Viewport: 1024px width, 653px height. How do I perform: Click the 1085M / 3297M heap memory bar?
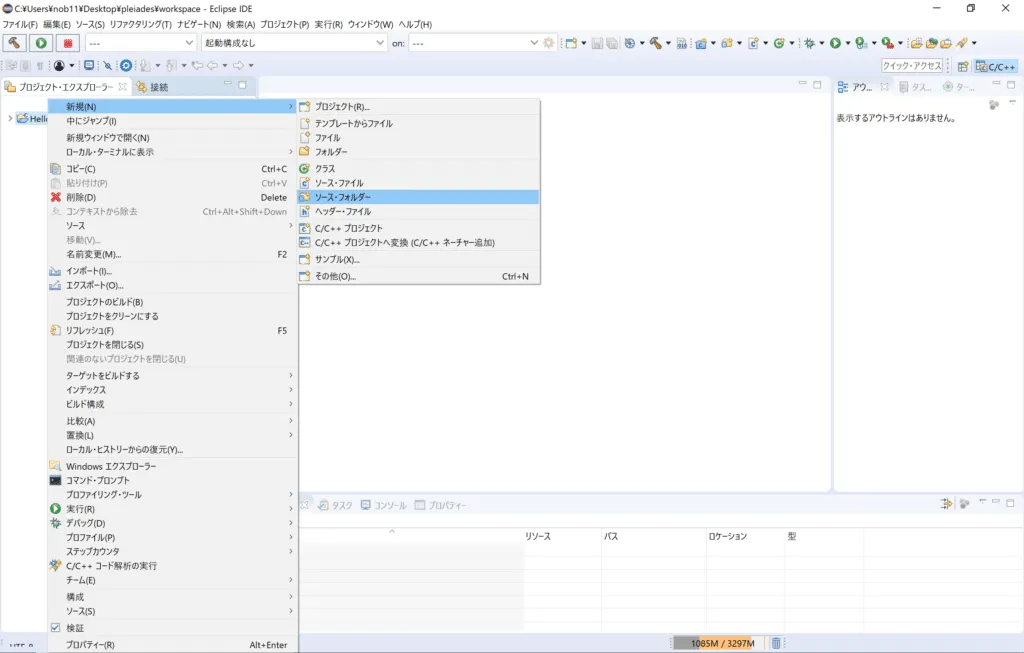[718, 643]
